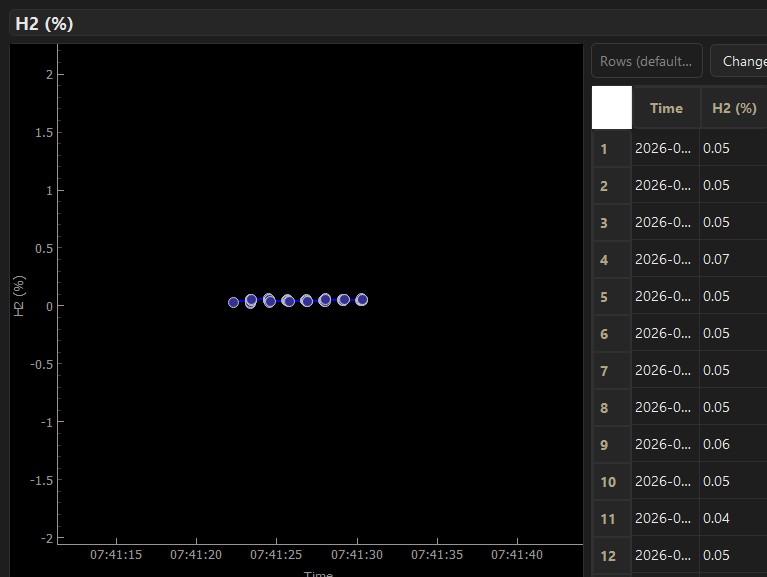Click the Time cell in row 8
This screenshot has height=577, width=767.
pyautogui.click(x=665, y=407)
